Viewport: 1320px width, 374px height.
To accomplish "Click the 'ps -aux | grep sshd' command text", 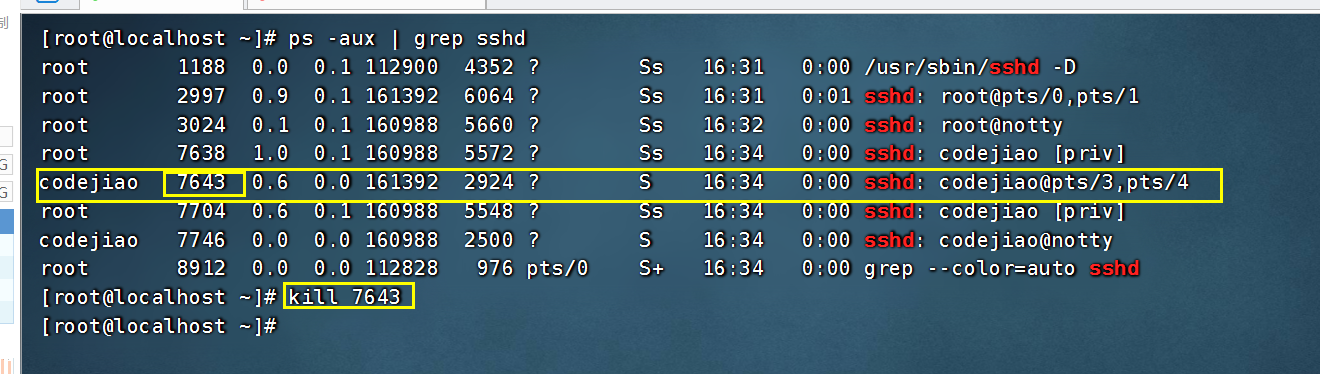I will tap(407, 40).
